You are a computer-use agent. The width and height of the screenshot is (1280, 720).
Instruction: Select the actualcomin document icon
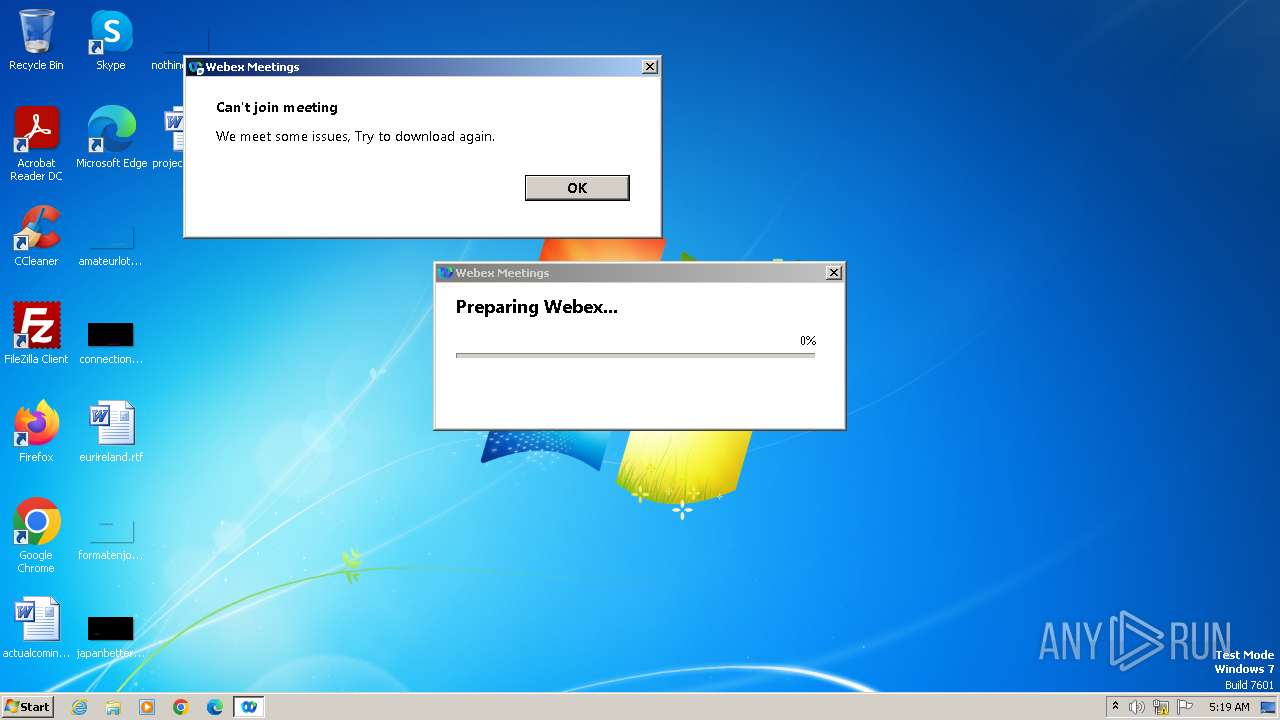[36, 628]
